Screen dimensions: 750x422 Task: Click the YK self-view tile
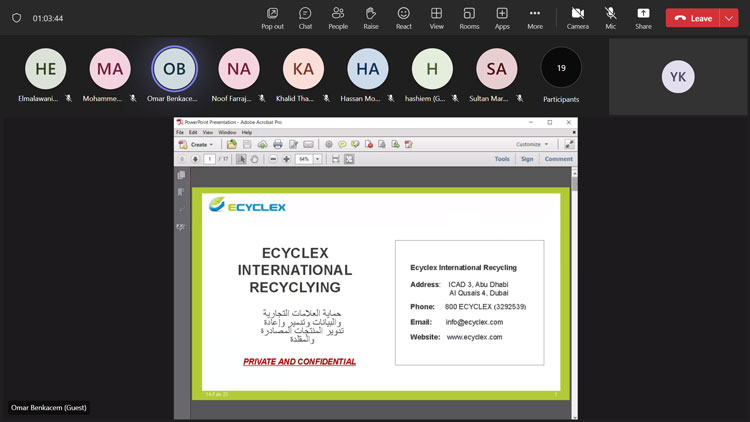pyautogui.click(x=678, y=77)
